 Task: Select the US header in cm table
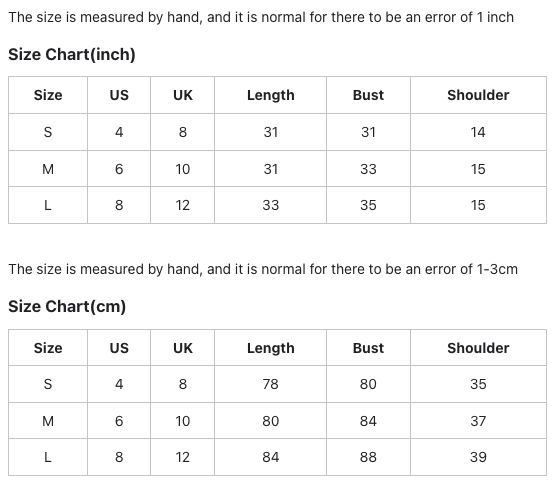(x=119, y=348)
